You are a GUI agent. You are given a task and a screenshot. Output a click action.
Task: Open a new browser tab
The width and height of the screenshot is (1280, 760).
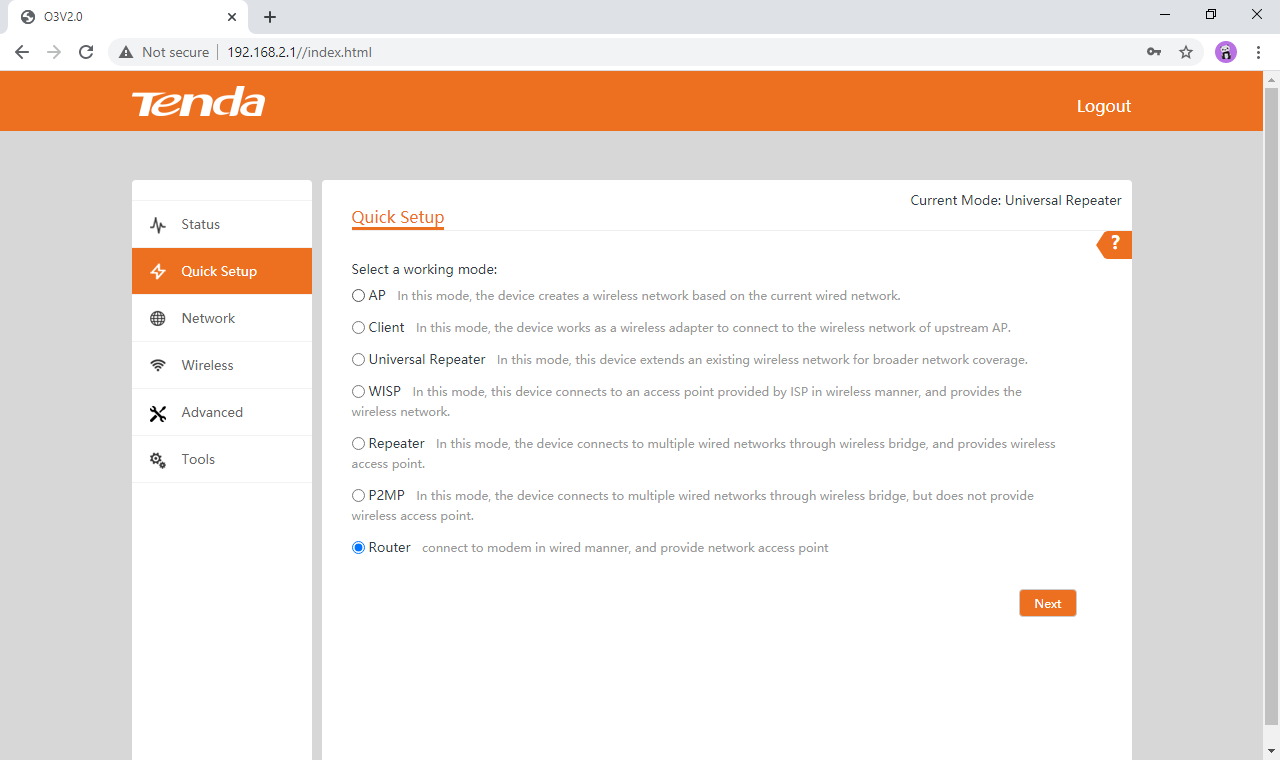270,17
